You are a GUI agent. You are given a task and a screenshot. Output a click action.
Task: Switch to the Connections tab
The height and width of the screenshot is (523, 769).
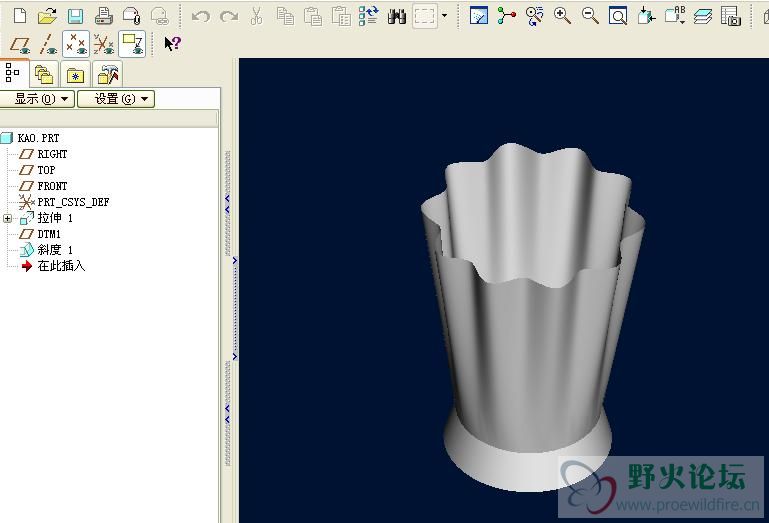[107, 75]
